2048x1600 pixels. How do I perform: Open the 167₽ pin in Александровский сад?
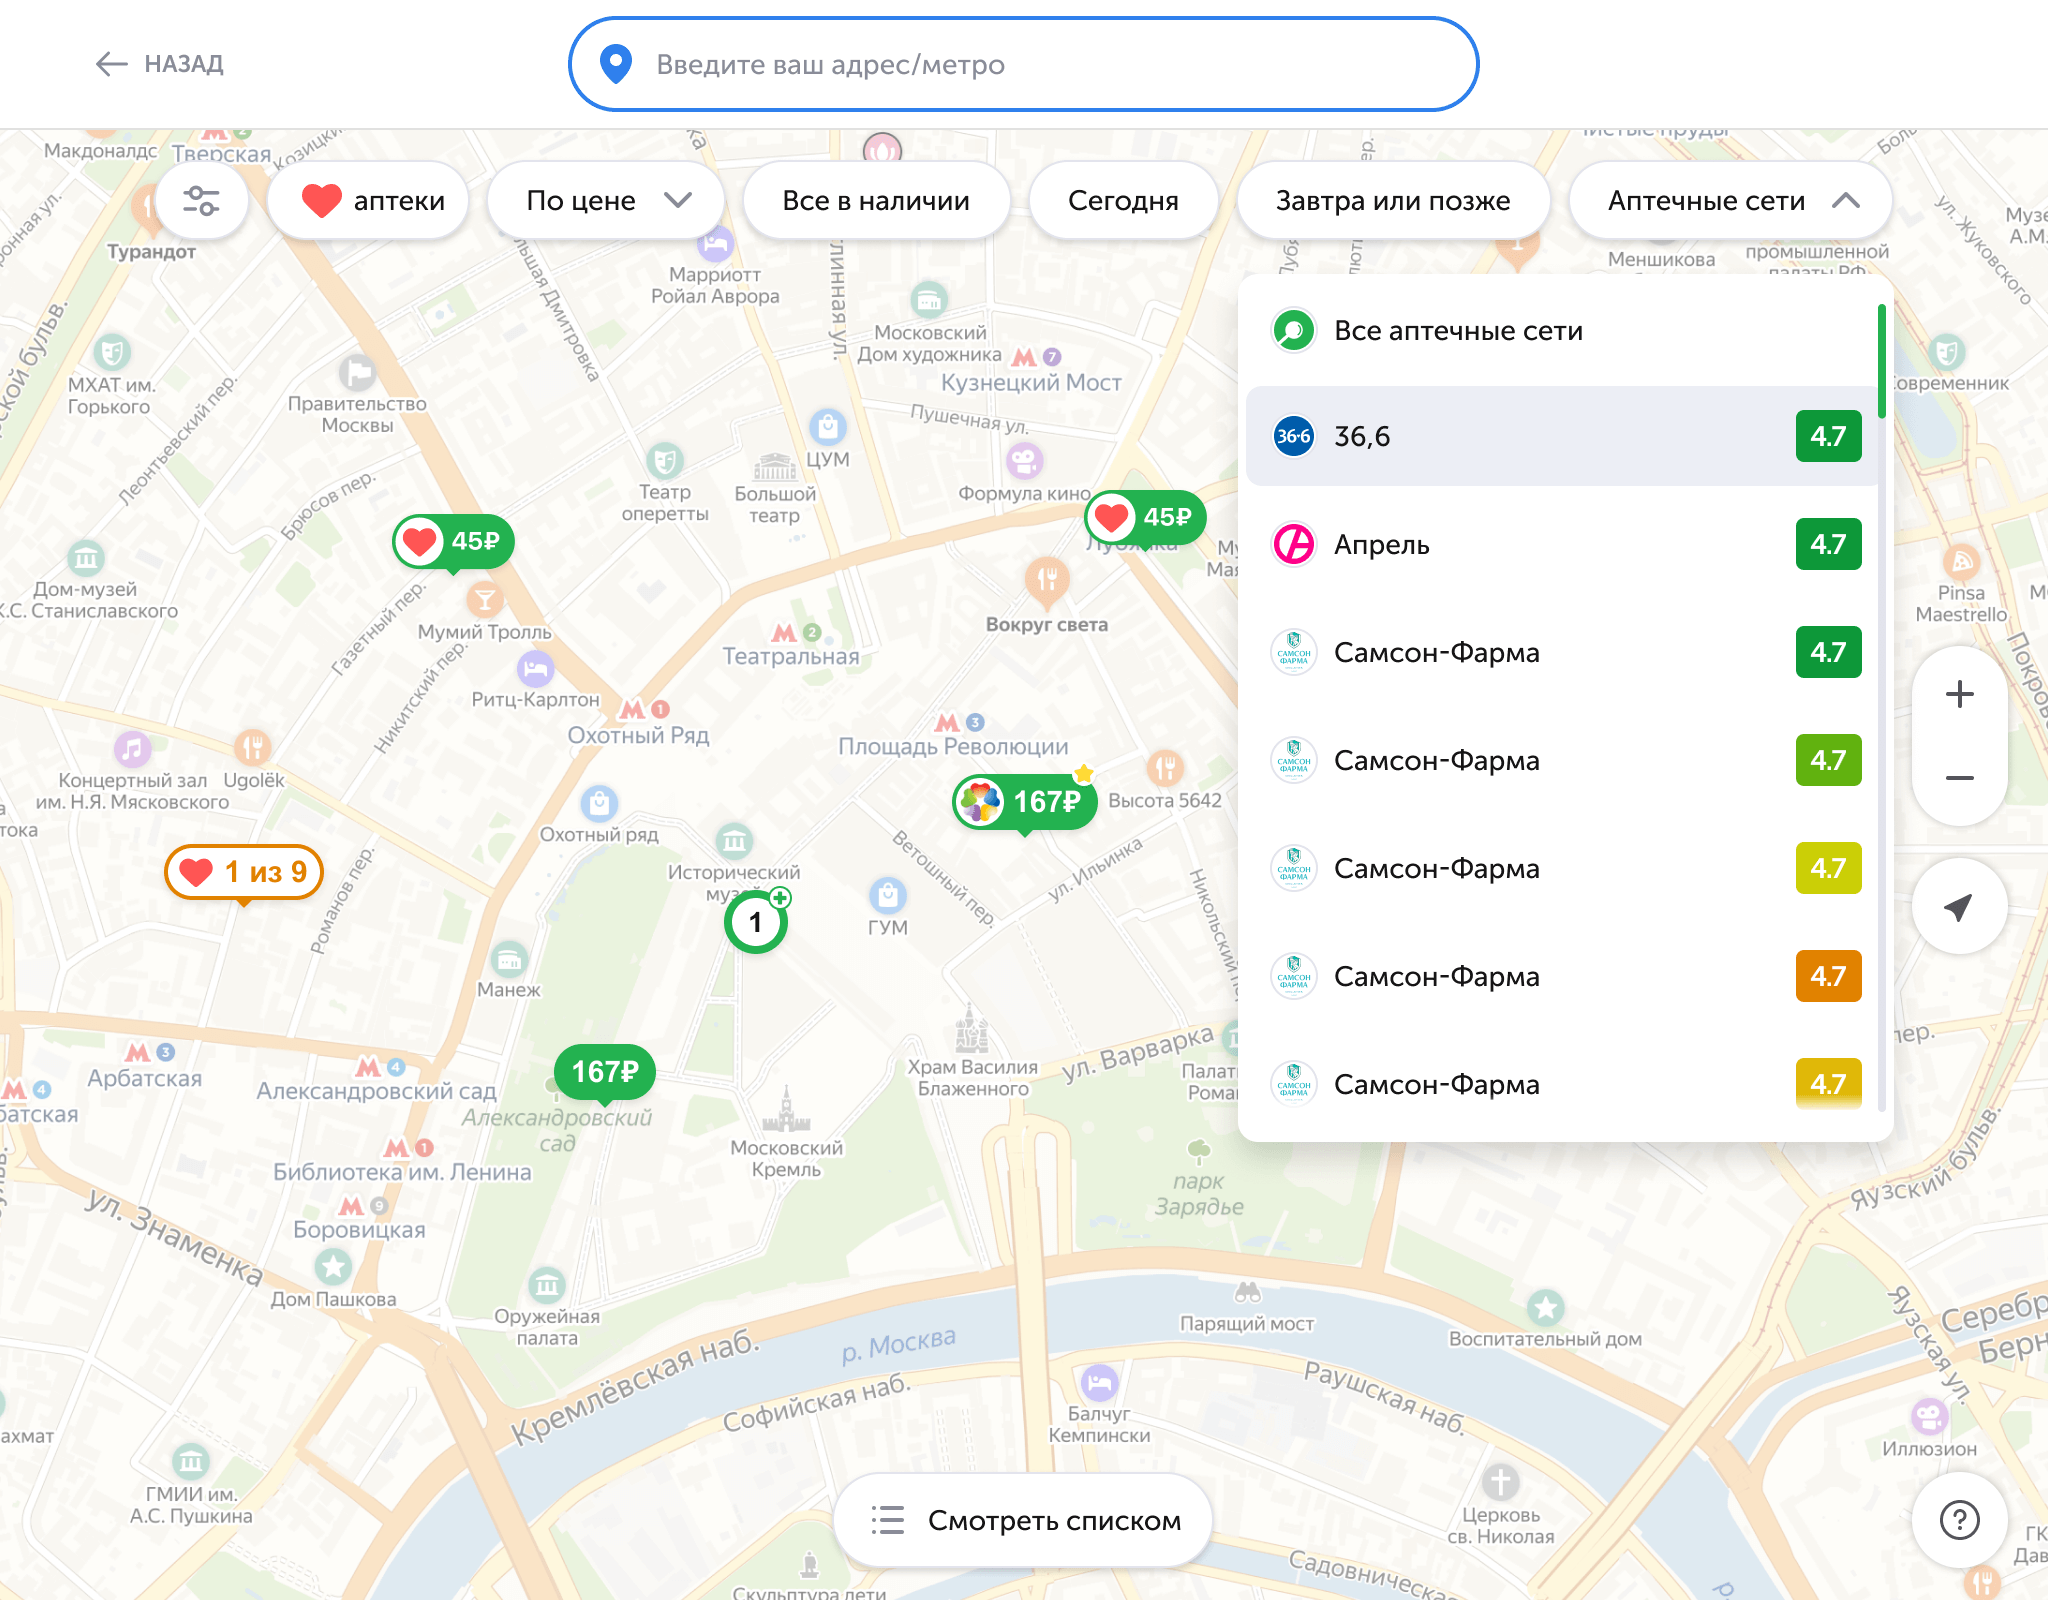(x=605, y=1073)
